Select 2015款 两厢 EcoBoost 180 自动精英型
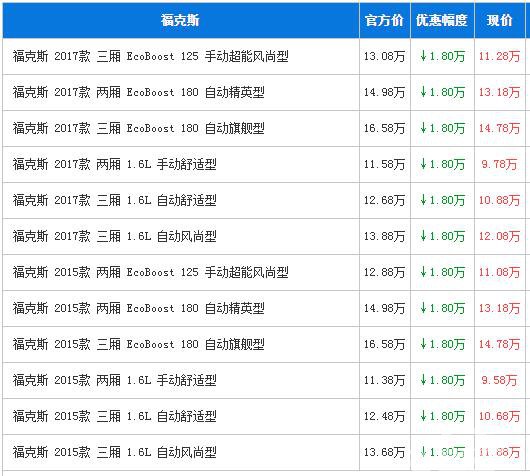The image size is (530, 476). tap(139, 308)
